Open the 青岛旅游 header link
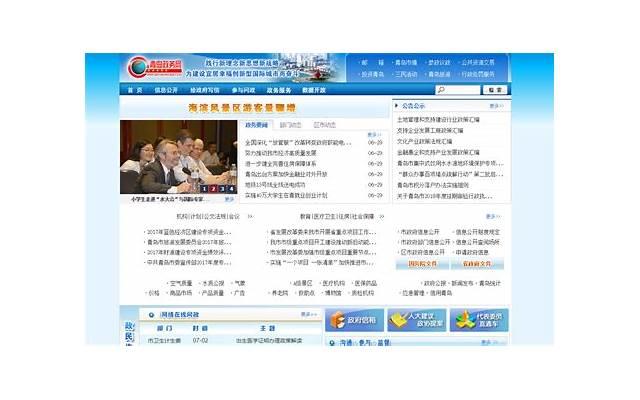 (439, 74)
